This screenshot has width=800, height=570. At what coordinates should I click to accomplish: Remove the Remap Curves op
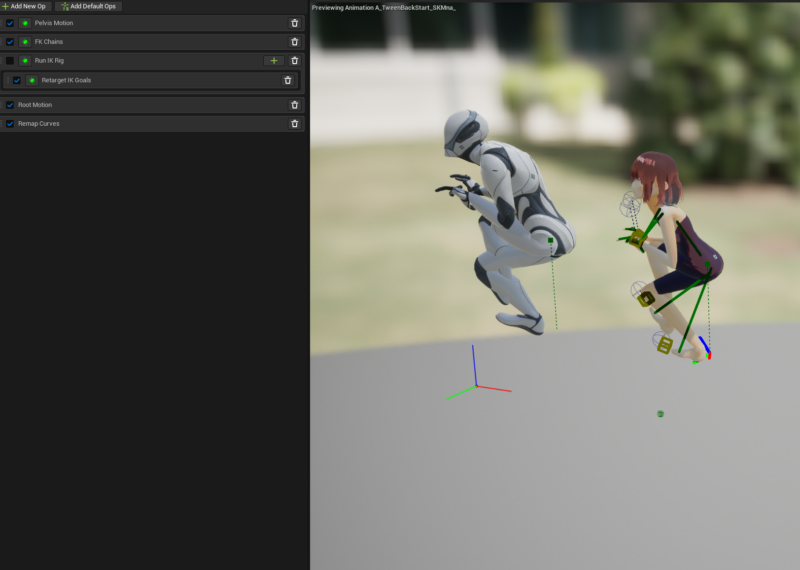(x=294, y=124)
